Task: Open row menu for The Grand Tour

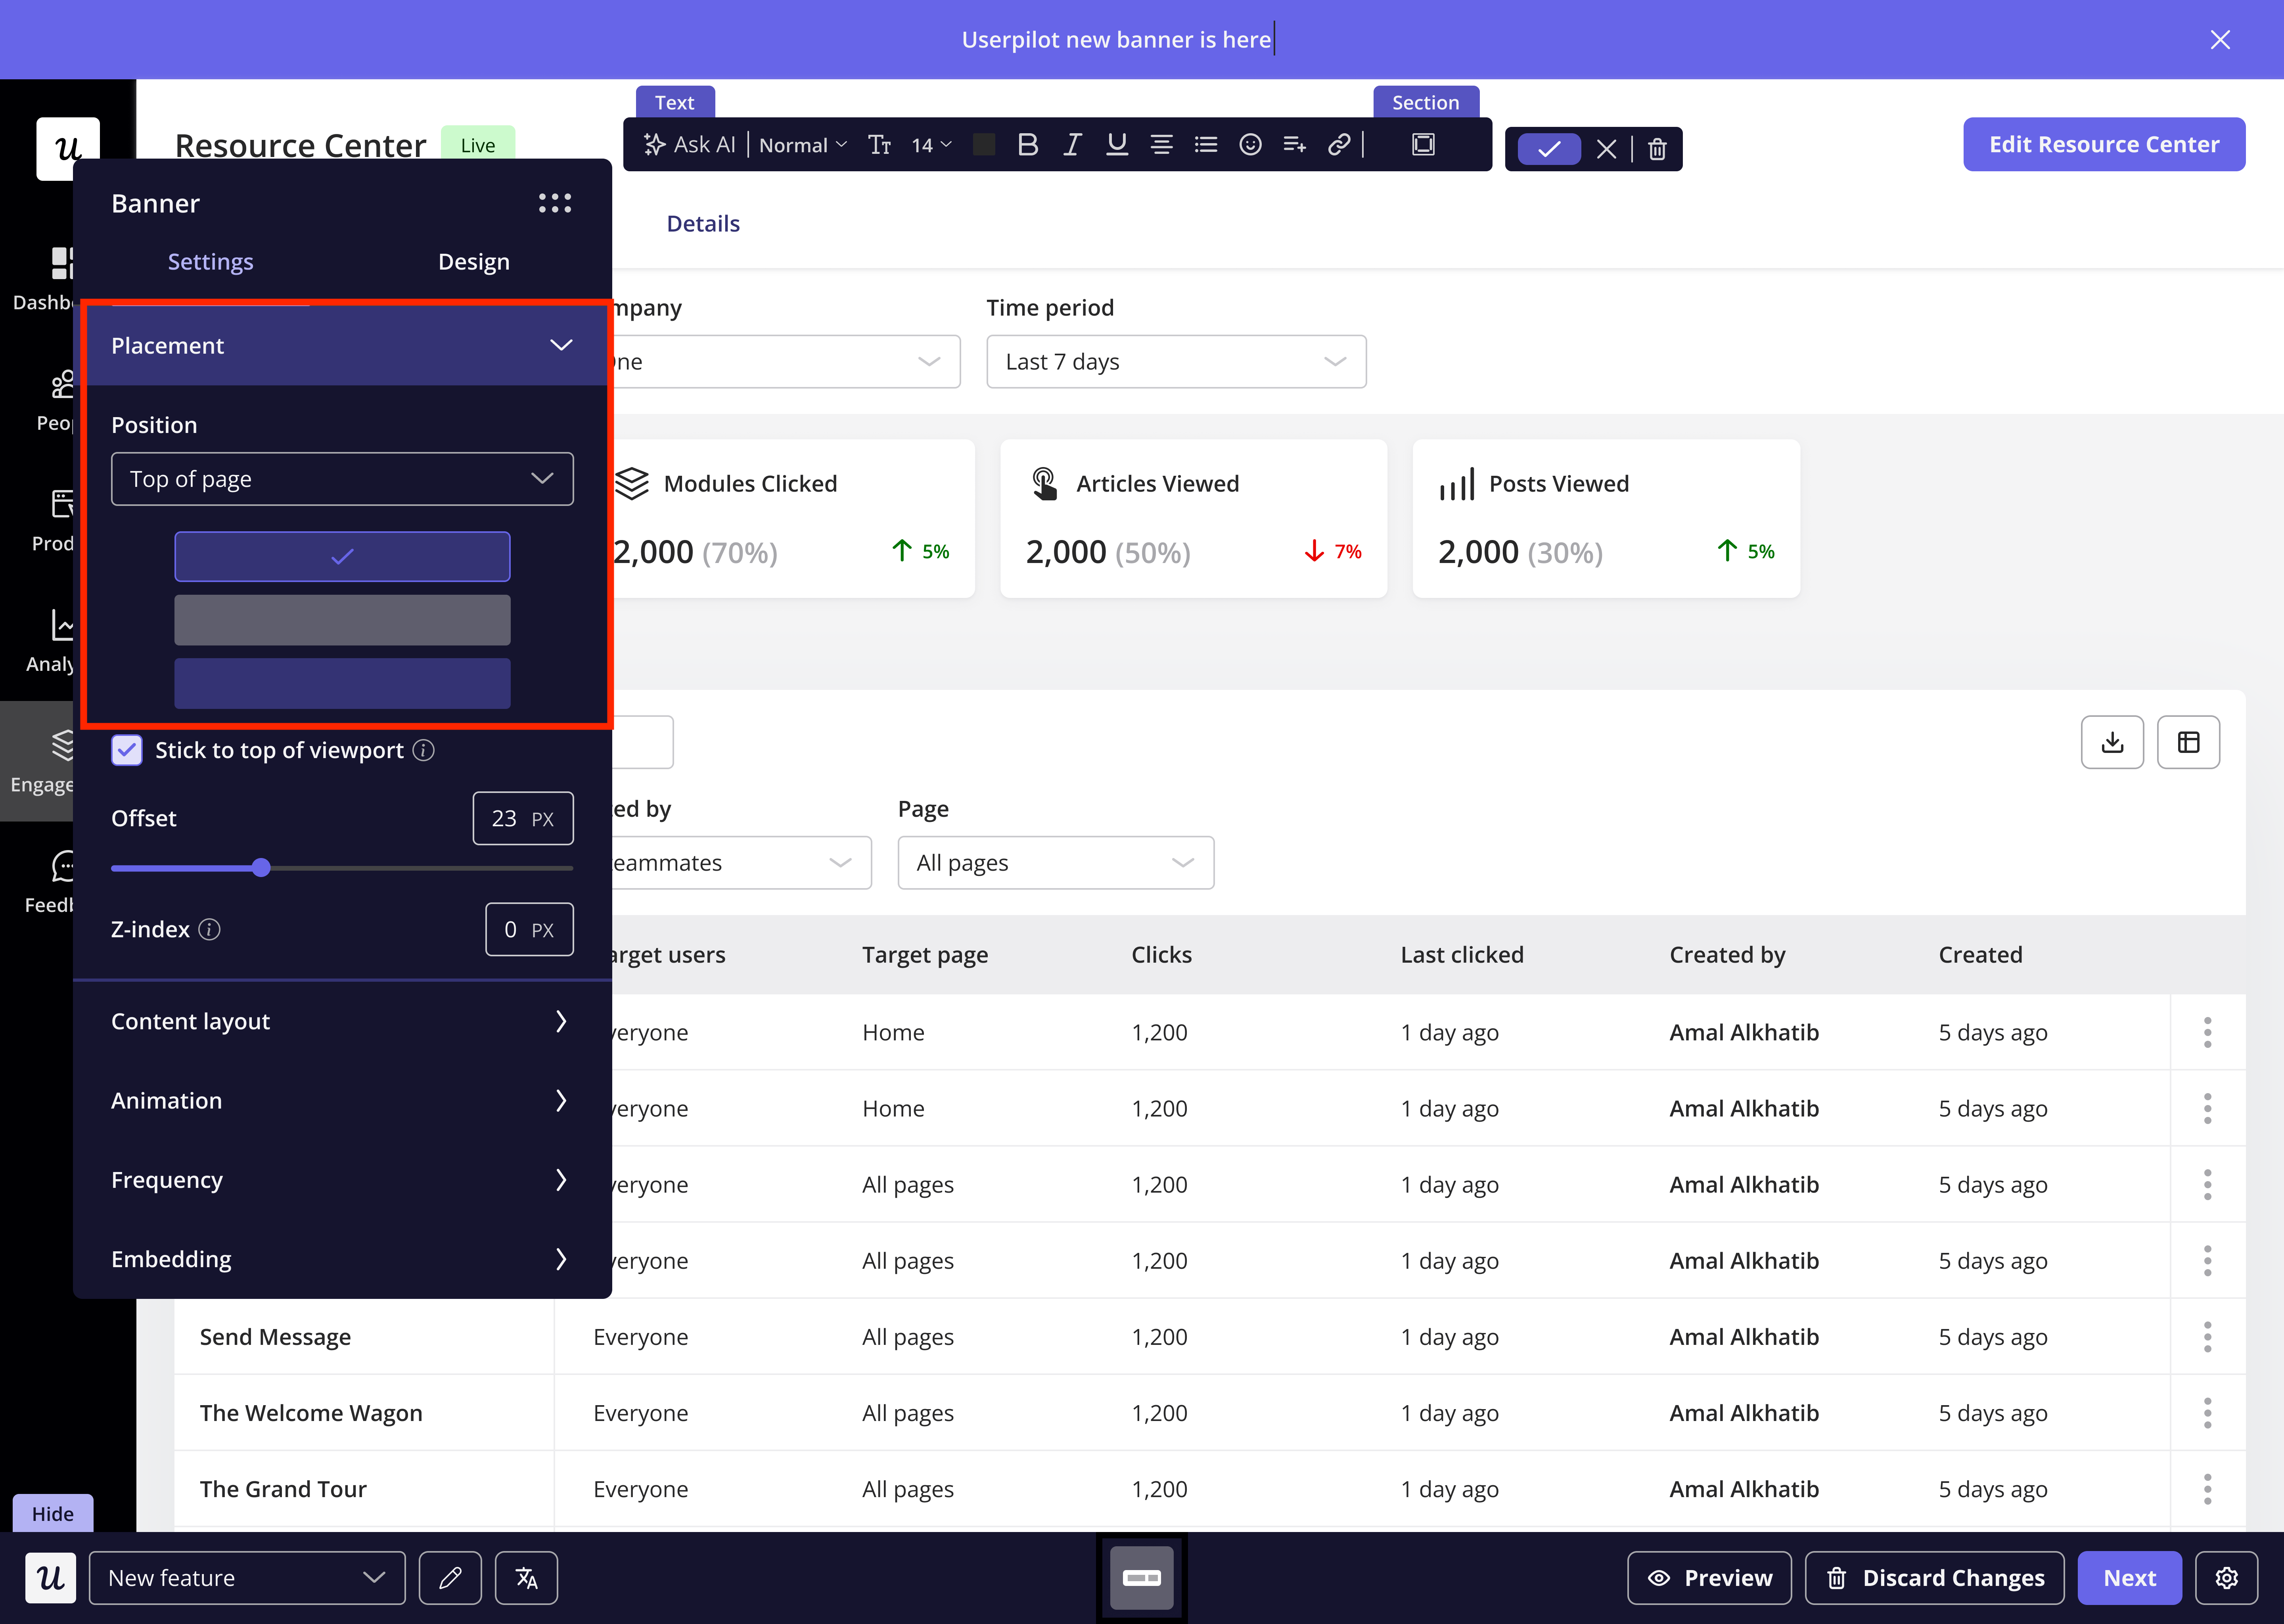Action: [x=2207, y=1489]
